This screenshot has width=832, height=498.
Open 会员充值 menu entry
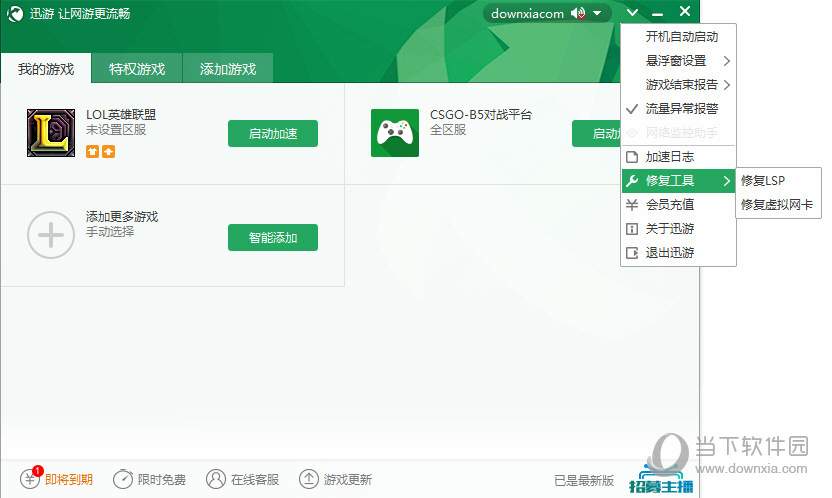point(678,204)
